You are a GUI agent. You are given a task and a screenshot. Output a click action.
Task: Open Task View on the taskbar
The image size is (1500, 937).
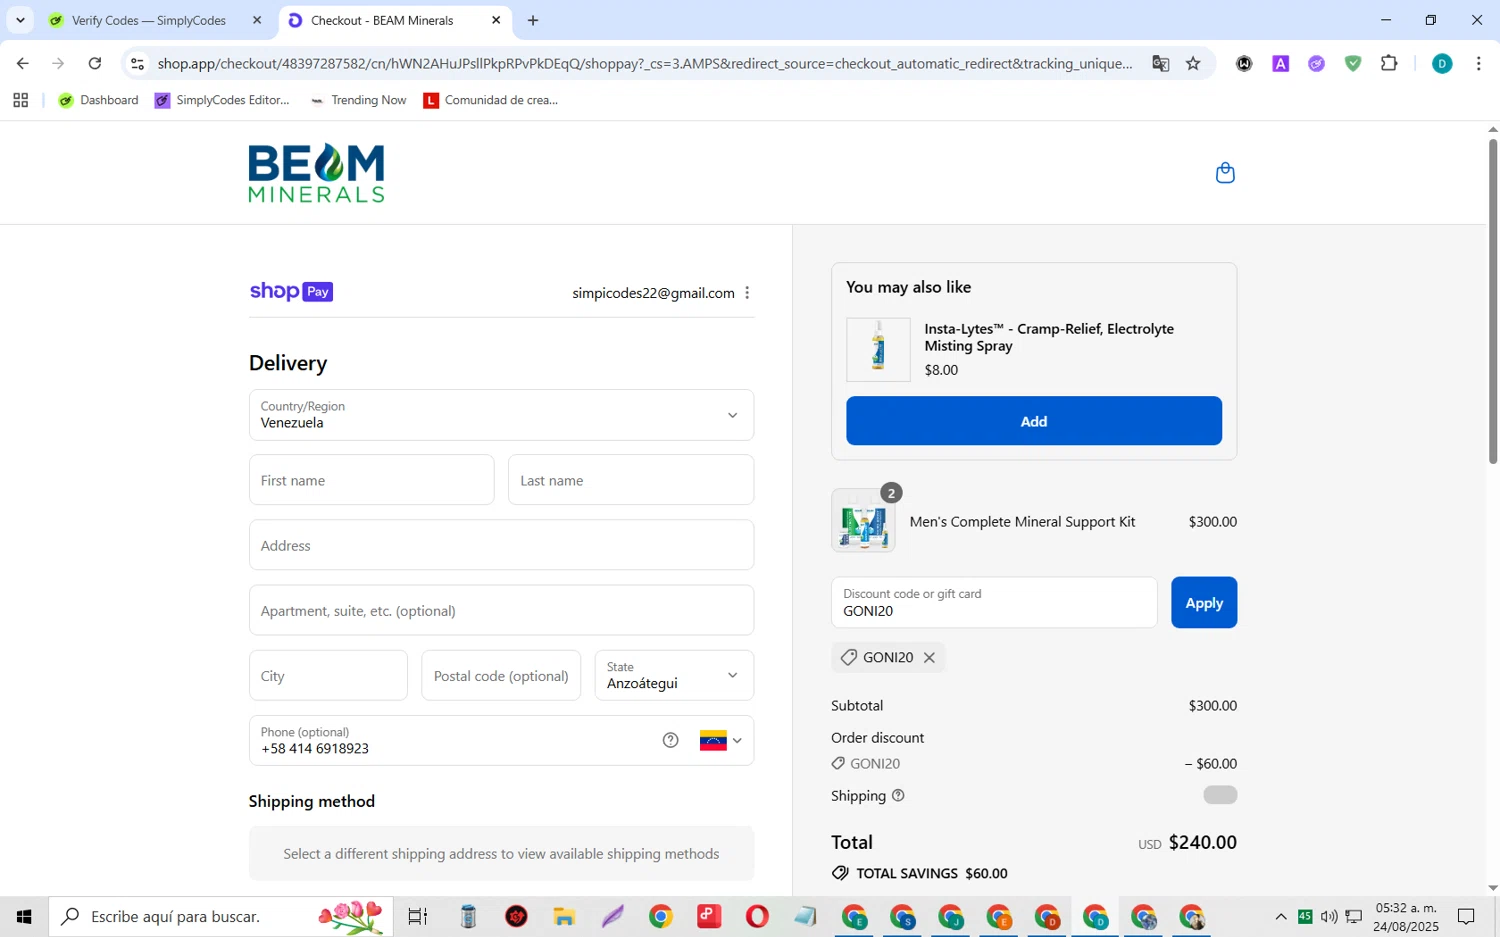[x=418, y=916]
